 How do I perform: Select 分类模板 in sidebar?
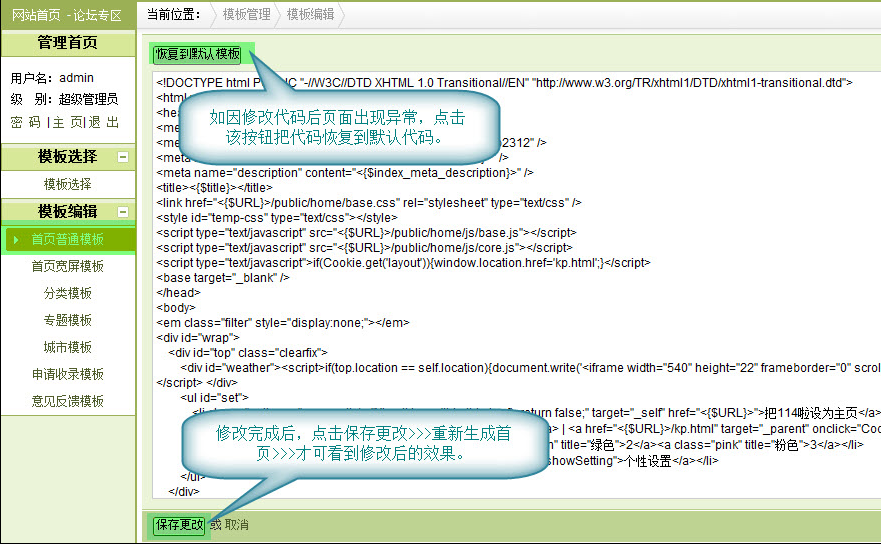point(67,293)
